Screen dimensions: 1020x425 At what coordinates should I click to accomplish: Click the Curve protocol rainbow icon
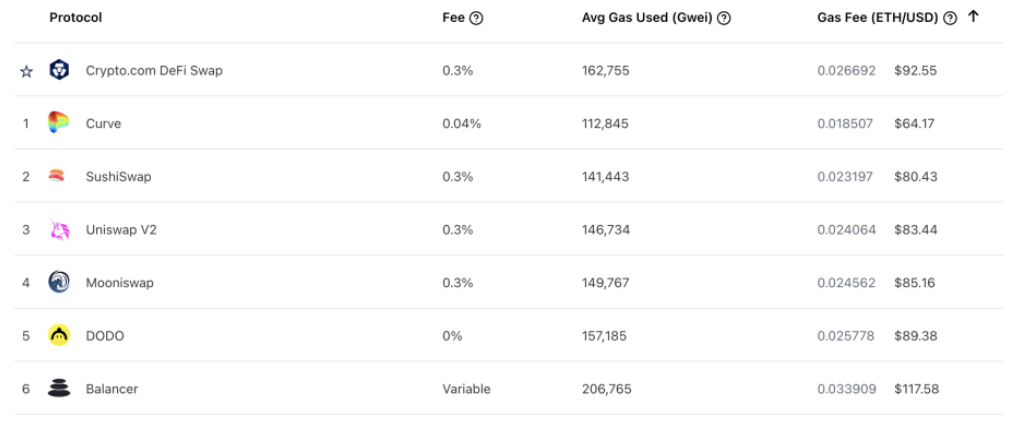click(59, 124)
